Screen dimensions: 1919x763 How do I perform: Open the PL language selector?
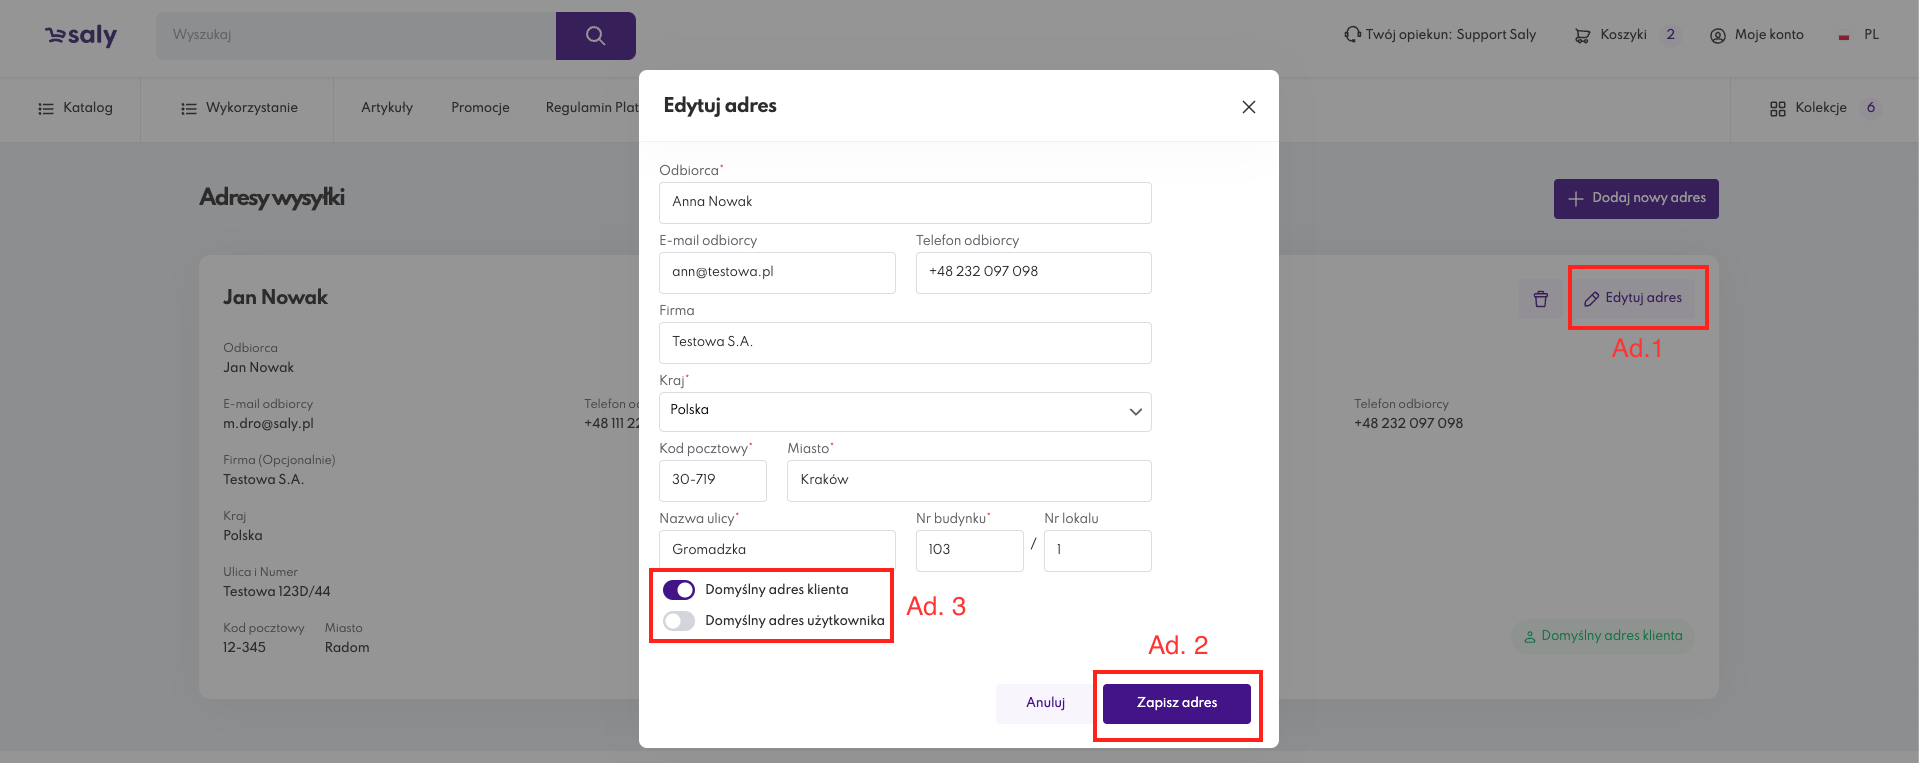[1860, 35]
